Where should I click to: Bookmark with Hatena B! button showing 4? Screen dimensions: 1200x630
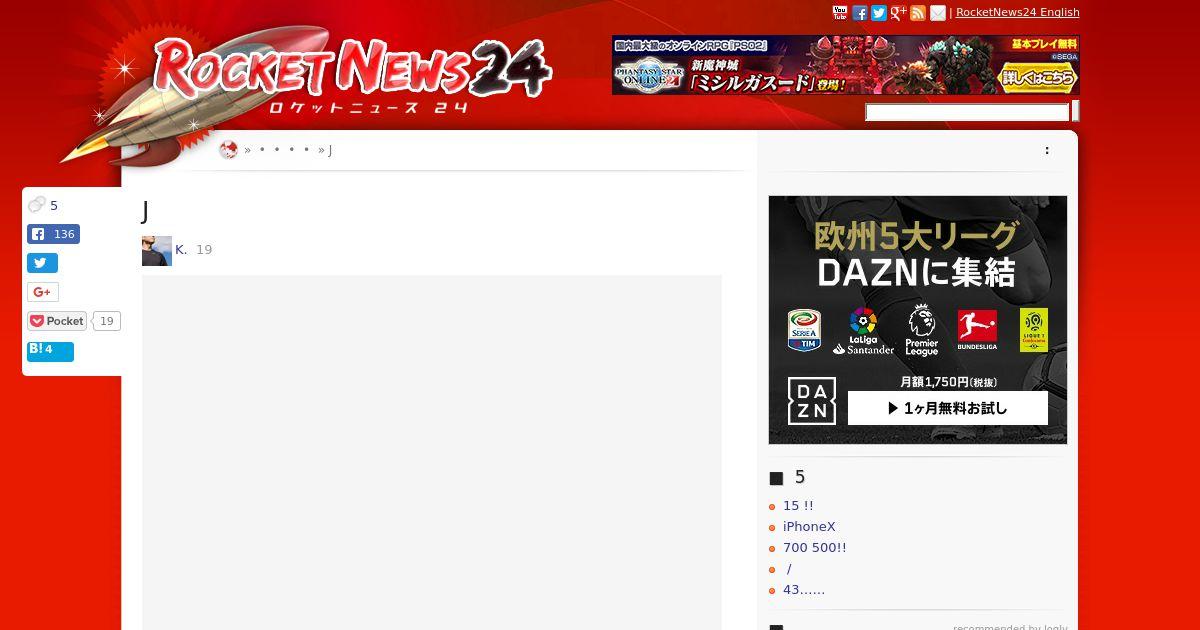coord(50,351)
